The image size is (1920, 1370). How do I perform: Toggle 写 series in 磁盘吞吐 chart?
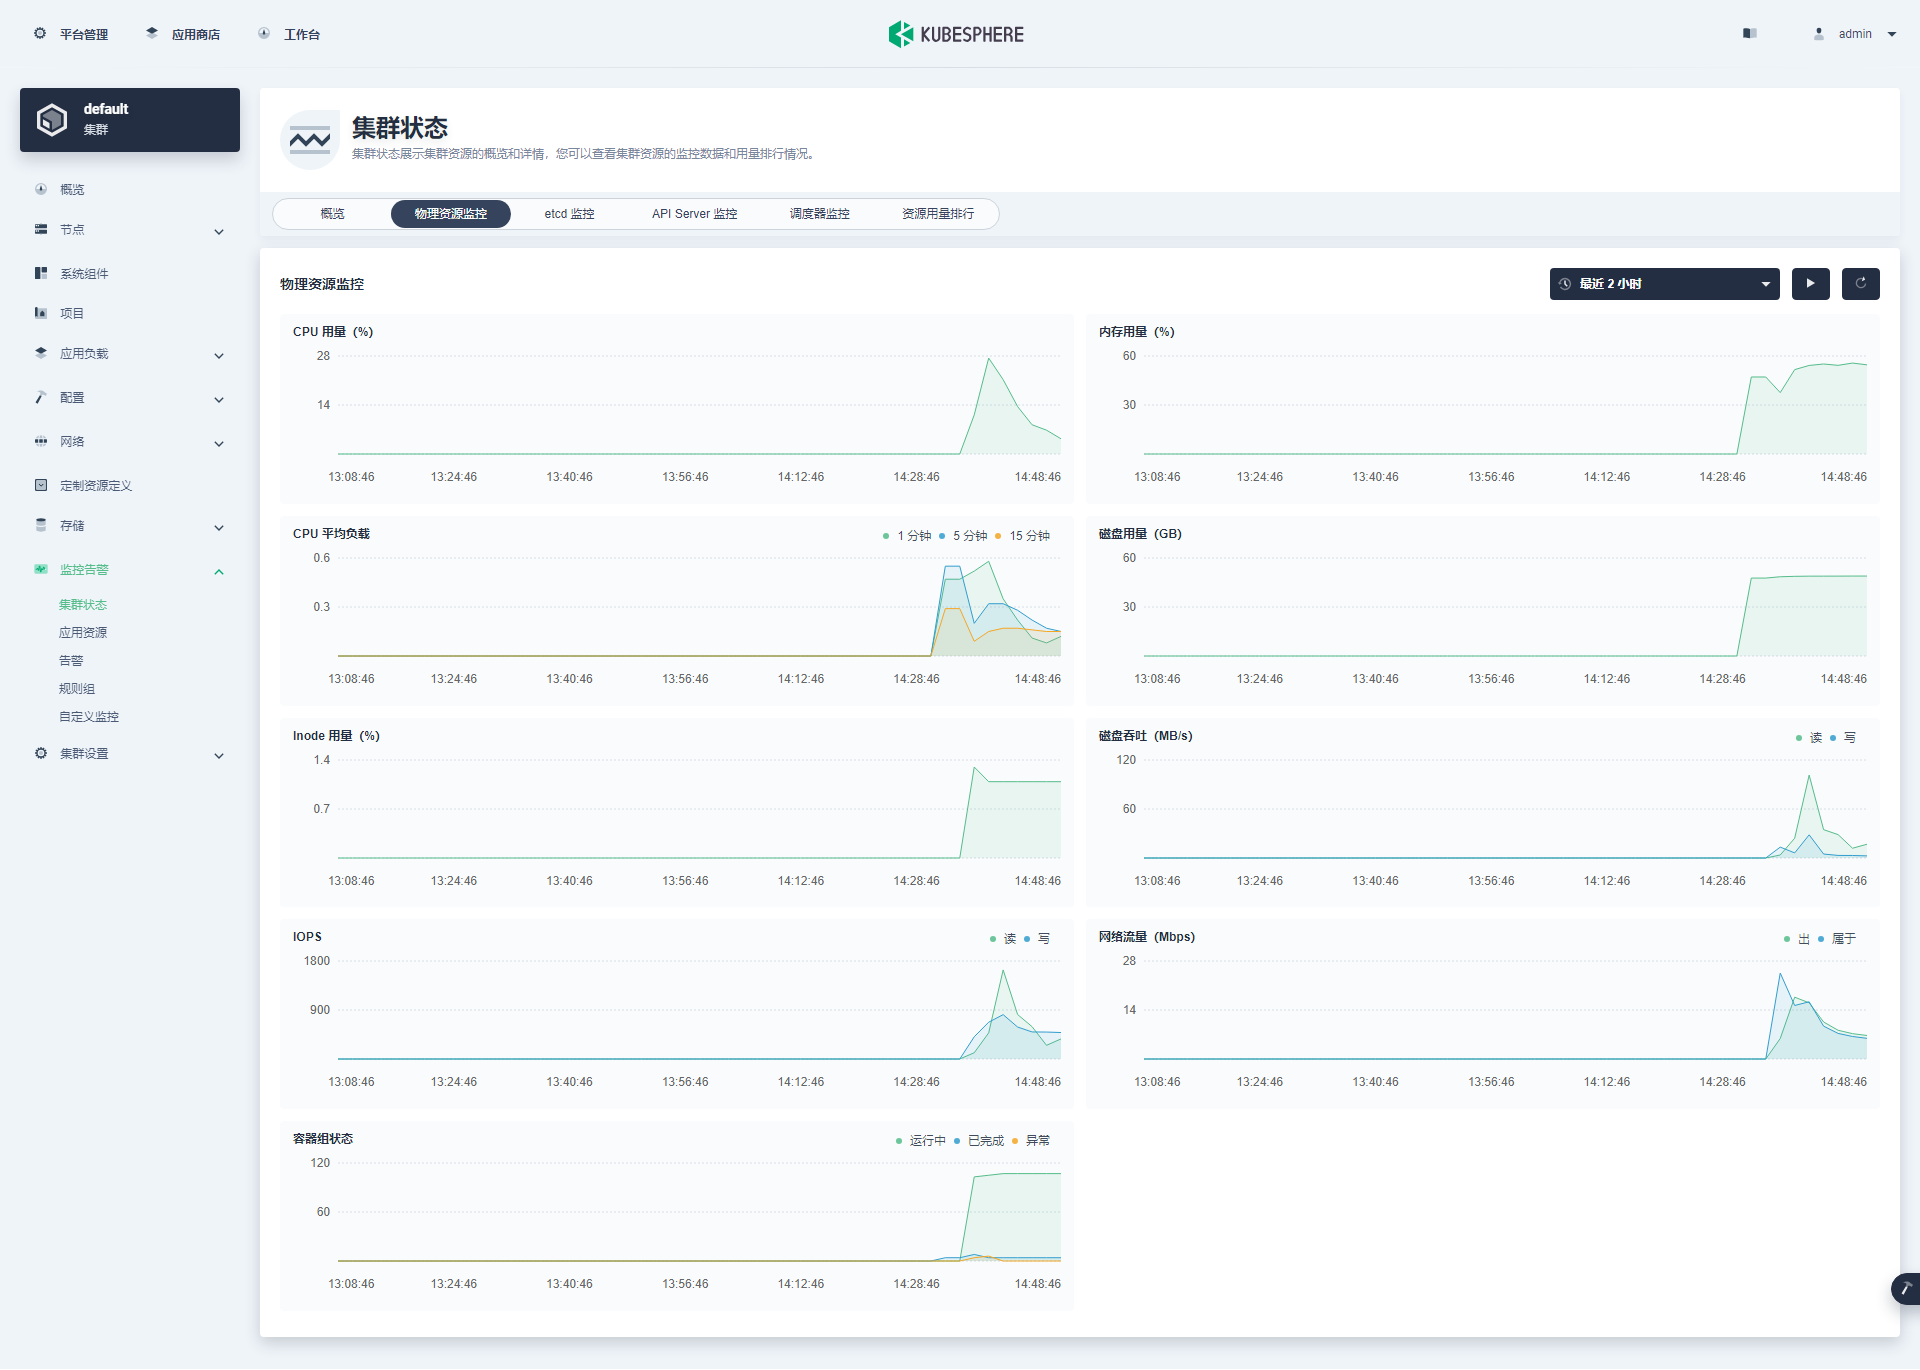pos(1843,738)
